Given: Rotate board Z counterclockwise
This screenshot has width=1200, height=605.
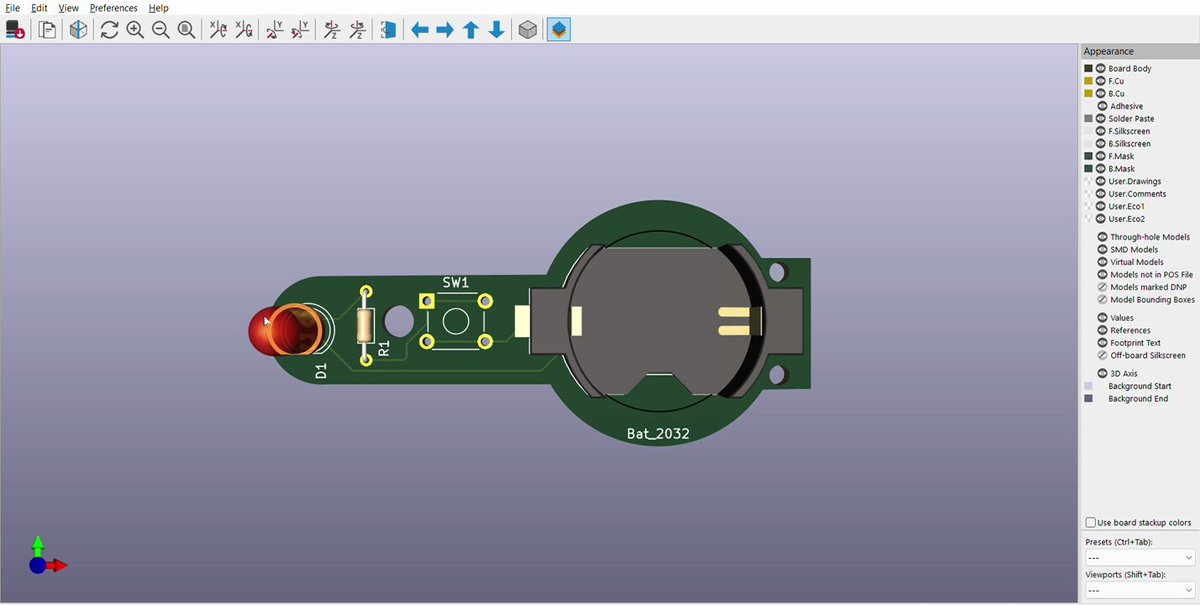Looking at the screenshot, I should coord(357,30).
